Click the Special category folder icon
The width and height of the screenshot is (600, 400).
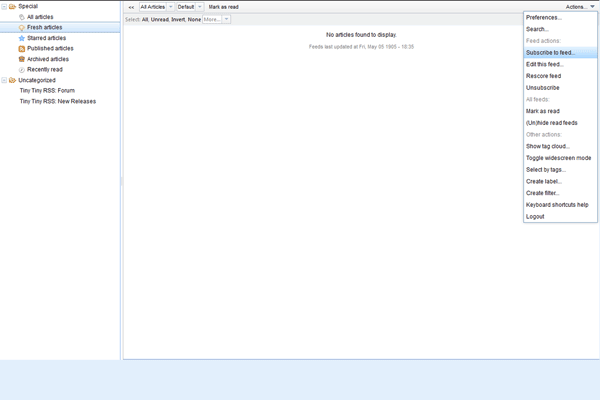13,6
